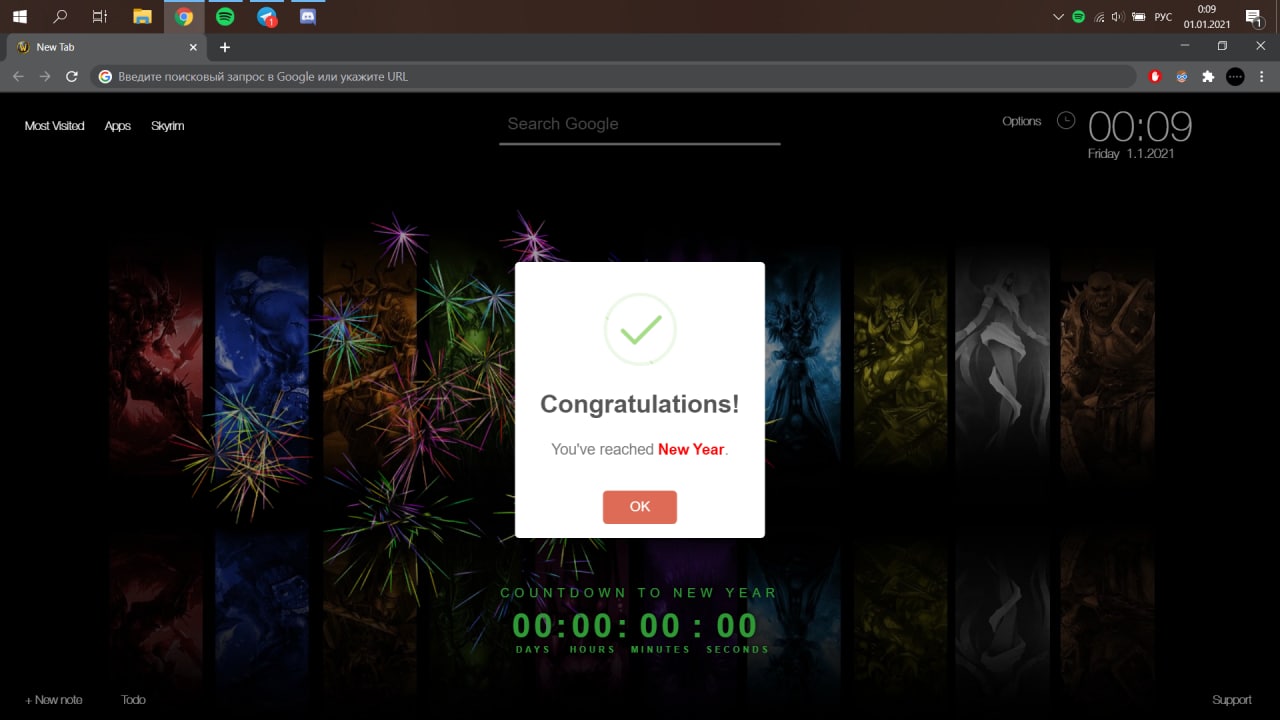Viewport: 1280px width, 720px height.
Task: Open the red hand AdBlock extension
Action: [x=1155, y=76]
